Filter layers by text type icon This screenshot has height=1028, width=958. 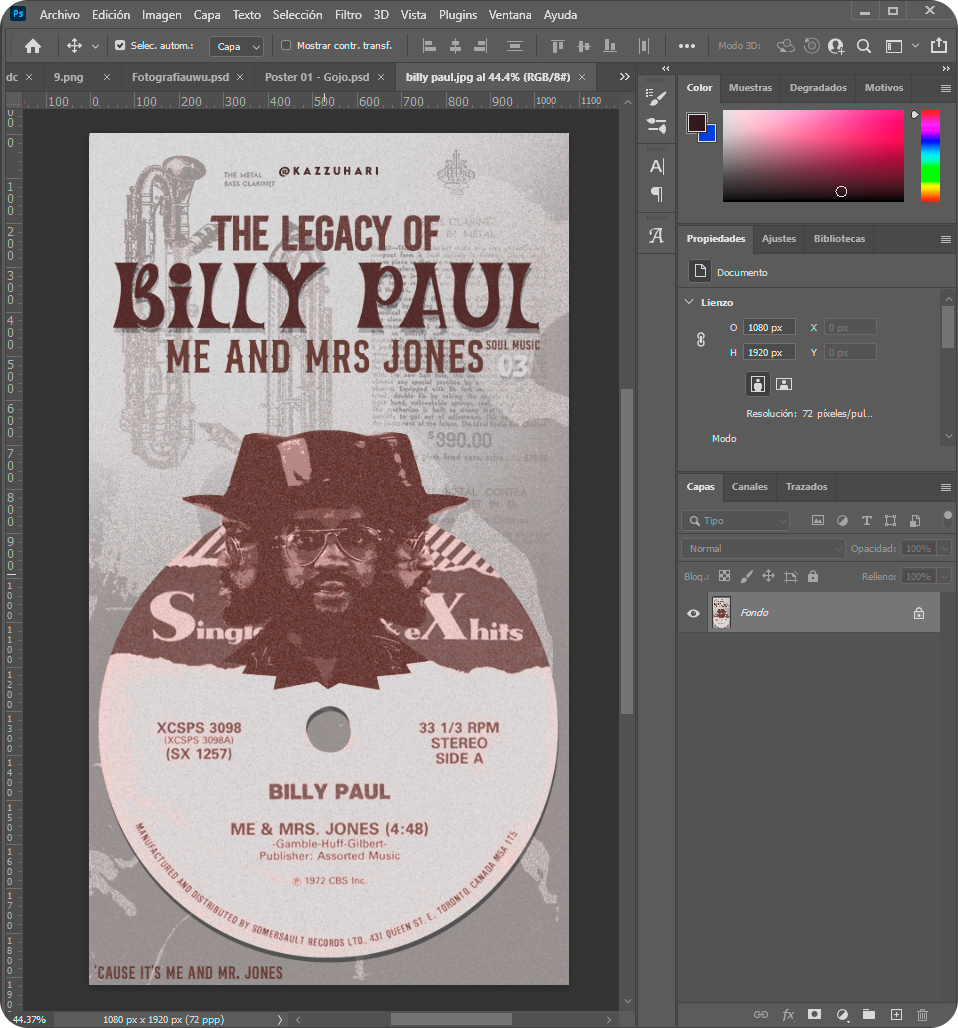point(866,521)
